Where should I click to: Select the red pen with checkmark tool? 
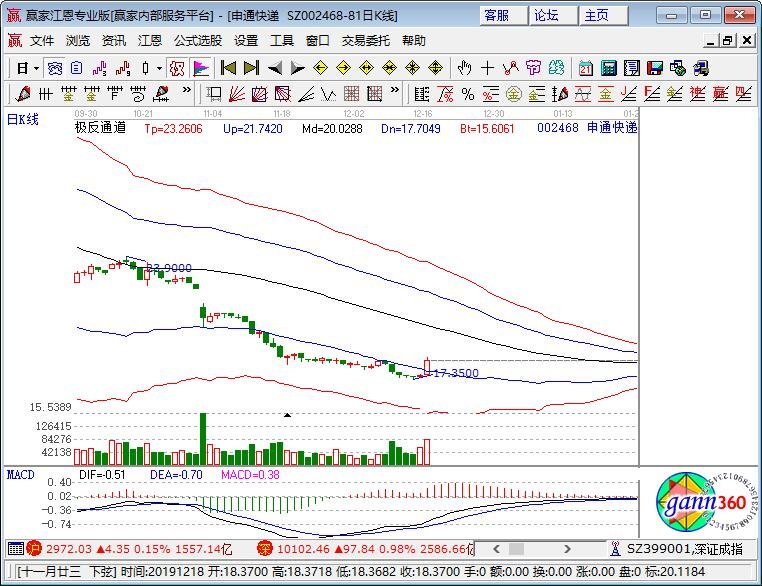pyautogui.click(x=22, y=94)
